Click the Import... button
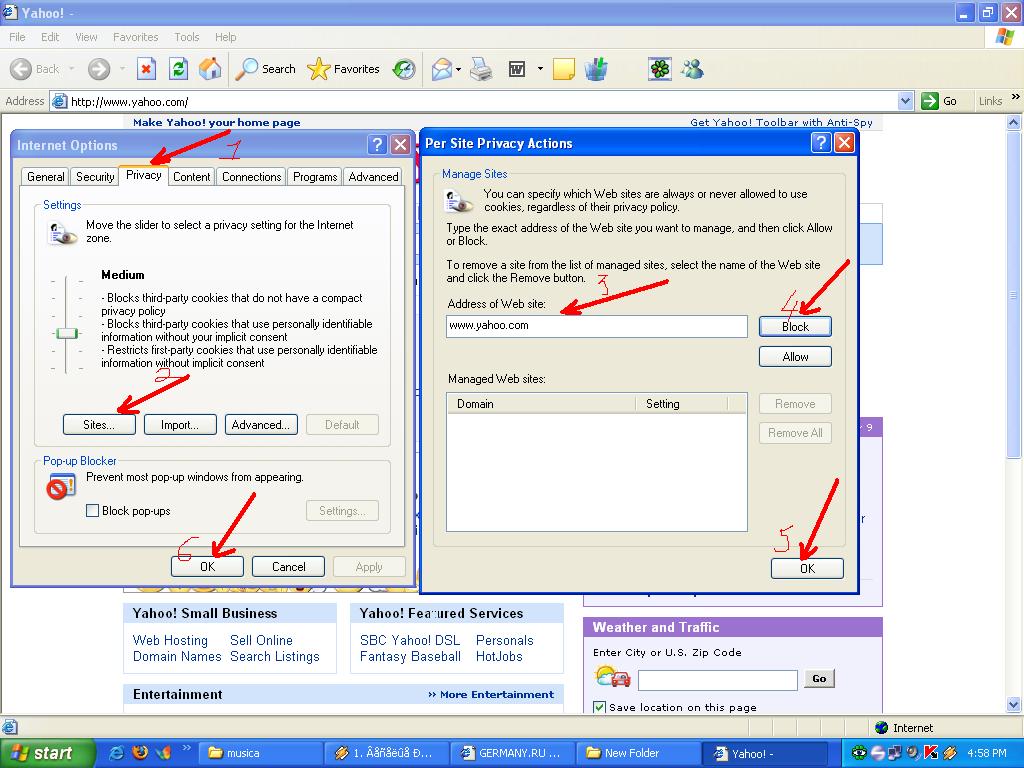The width and height of the screenshot is (1024, 768). pyautogui.click(x=180, y=424)
